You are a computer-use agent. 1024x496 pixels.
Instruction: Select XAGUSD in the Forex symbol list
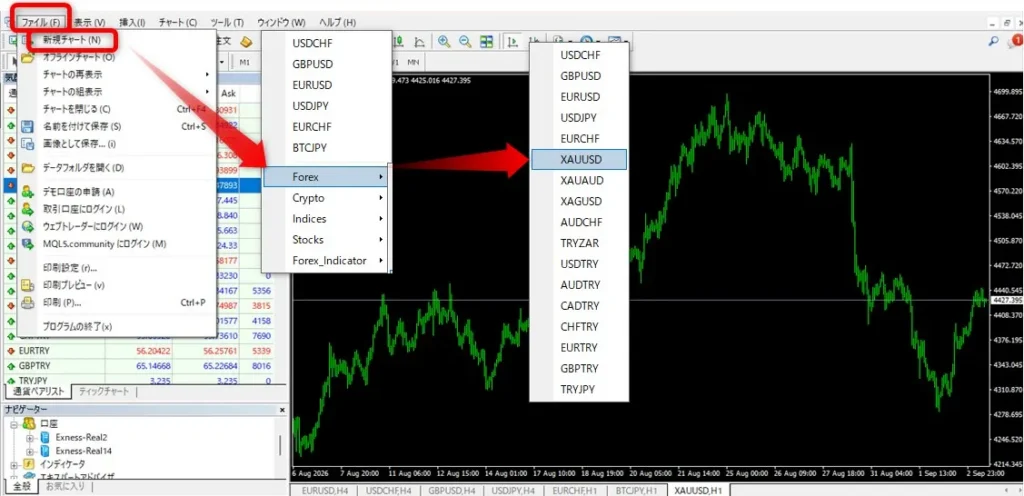coord(579,201)
